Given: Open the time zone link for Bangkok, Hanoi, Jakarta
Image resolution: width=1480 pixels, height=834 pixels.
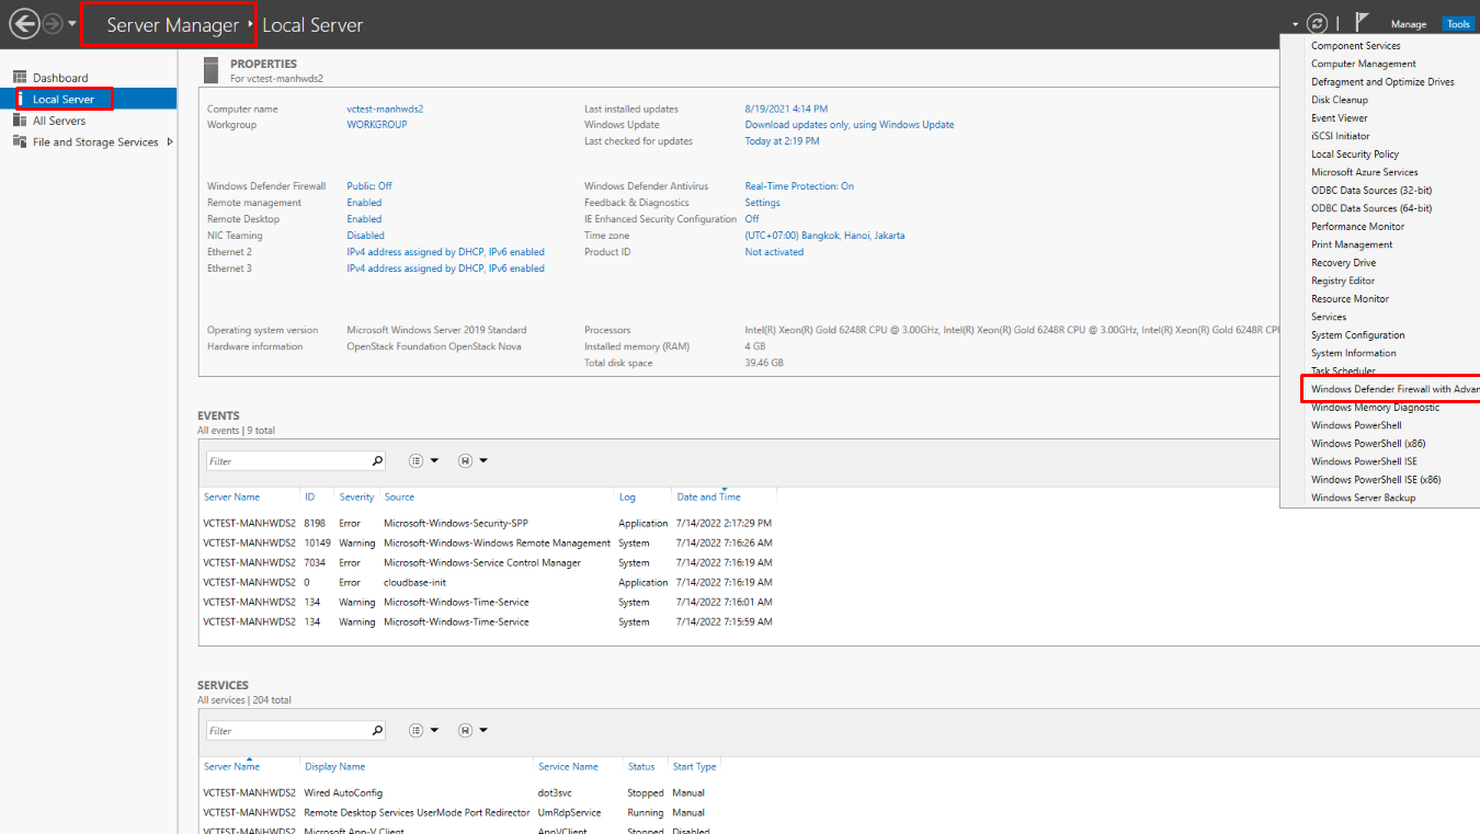Looking at the screenshot, I should (825, 236).
